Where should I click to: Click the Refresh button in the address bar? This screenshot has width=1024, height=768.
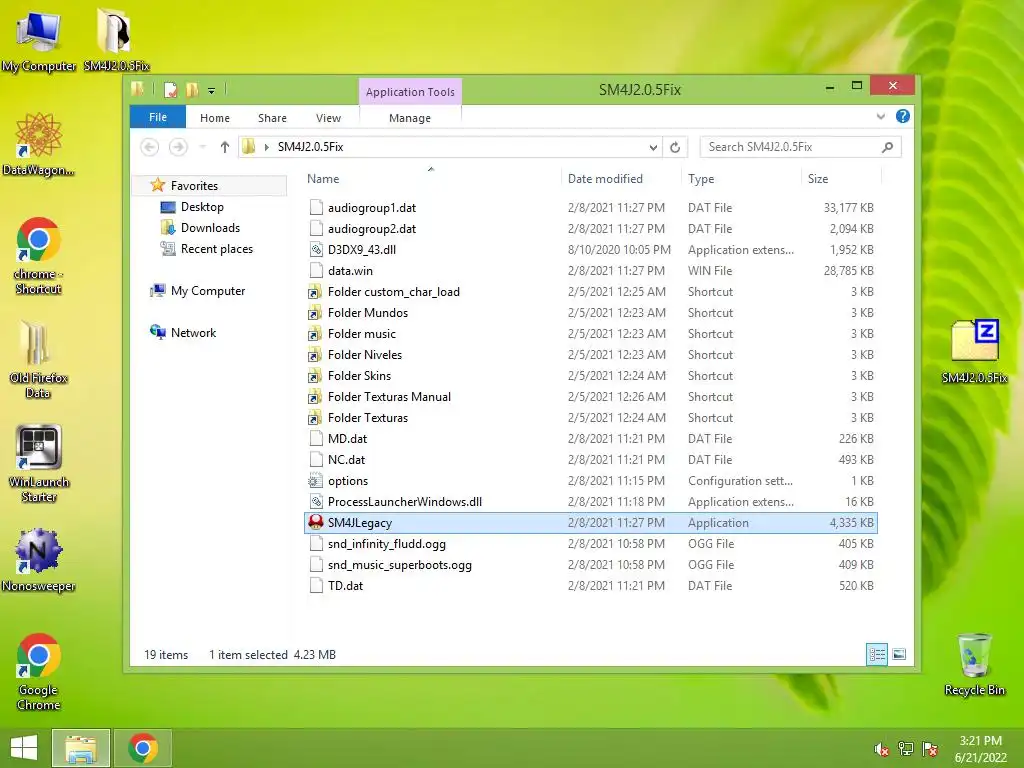[675, 147]
